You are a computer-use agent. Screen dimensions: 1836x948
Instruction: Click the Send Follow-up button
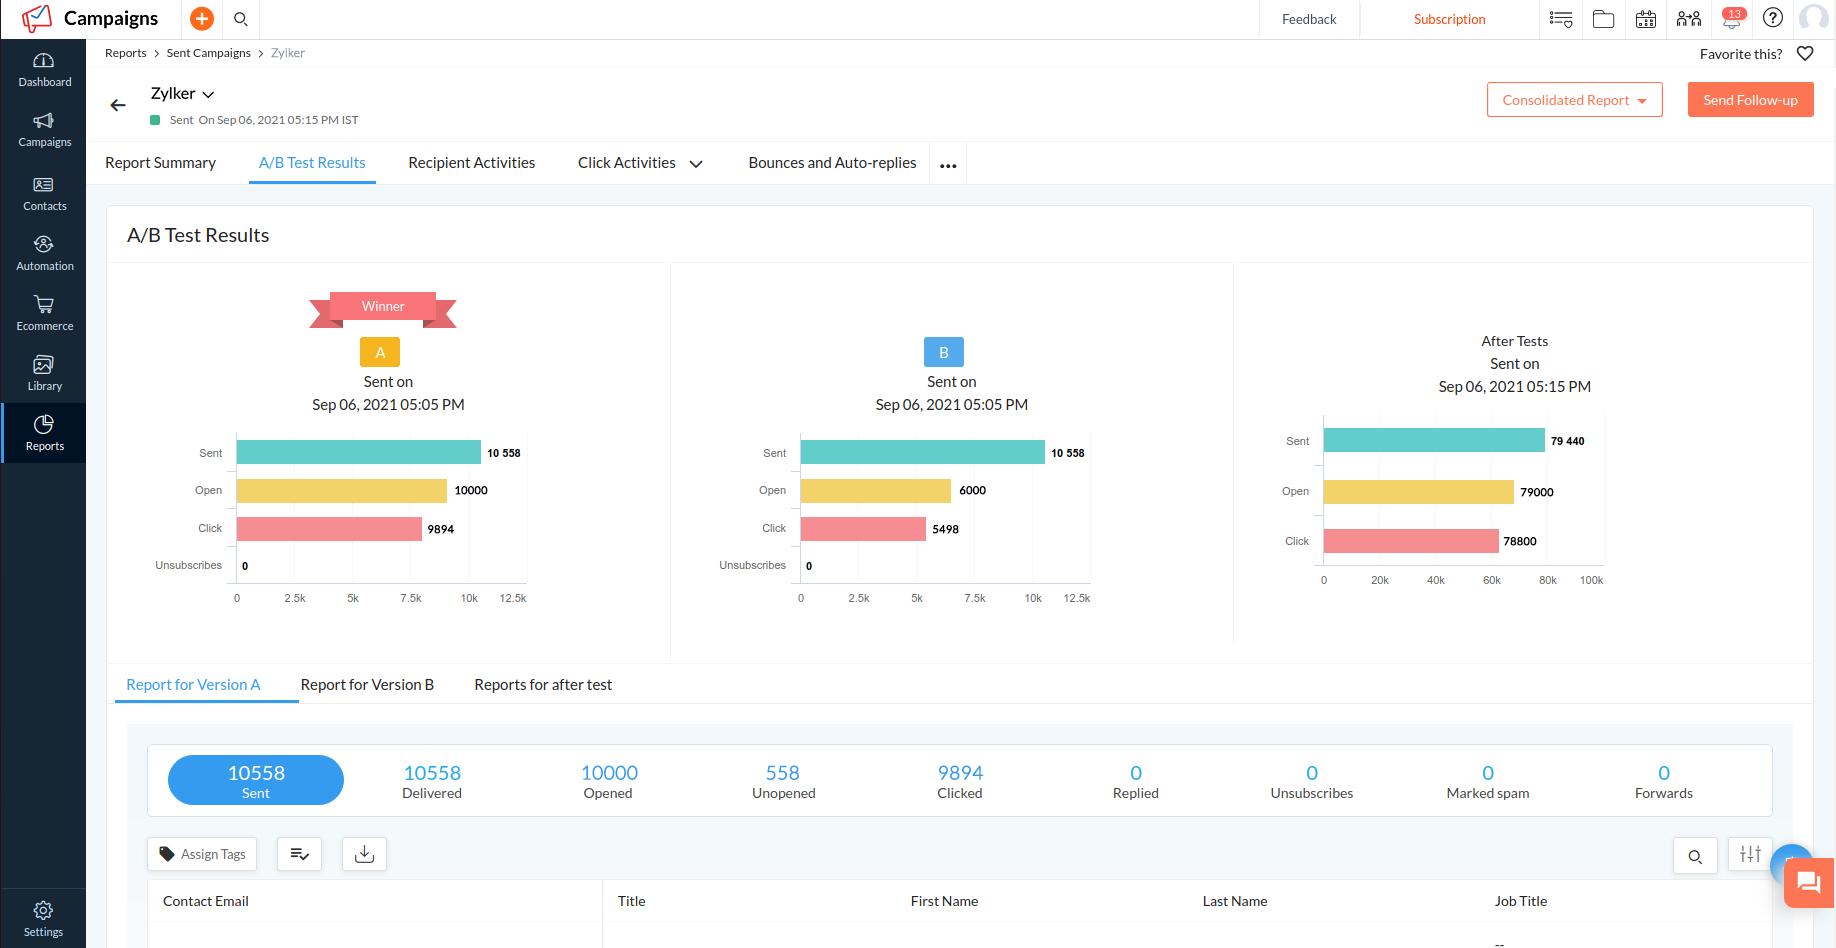1750,100
